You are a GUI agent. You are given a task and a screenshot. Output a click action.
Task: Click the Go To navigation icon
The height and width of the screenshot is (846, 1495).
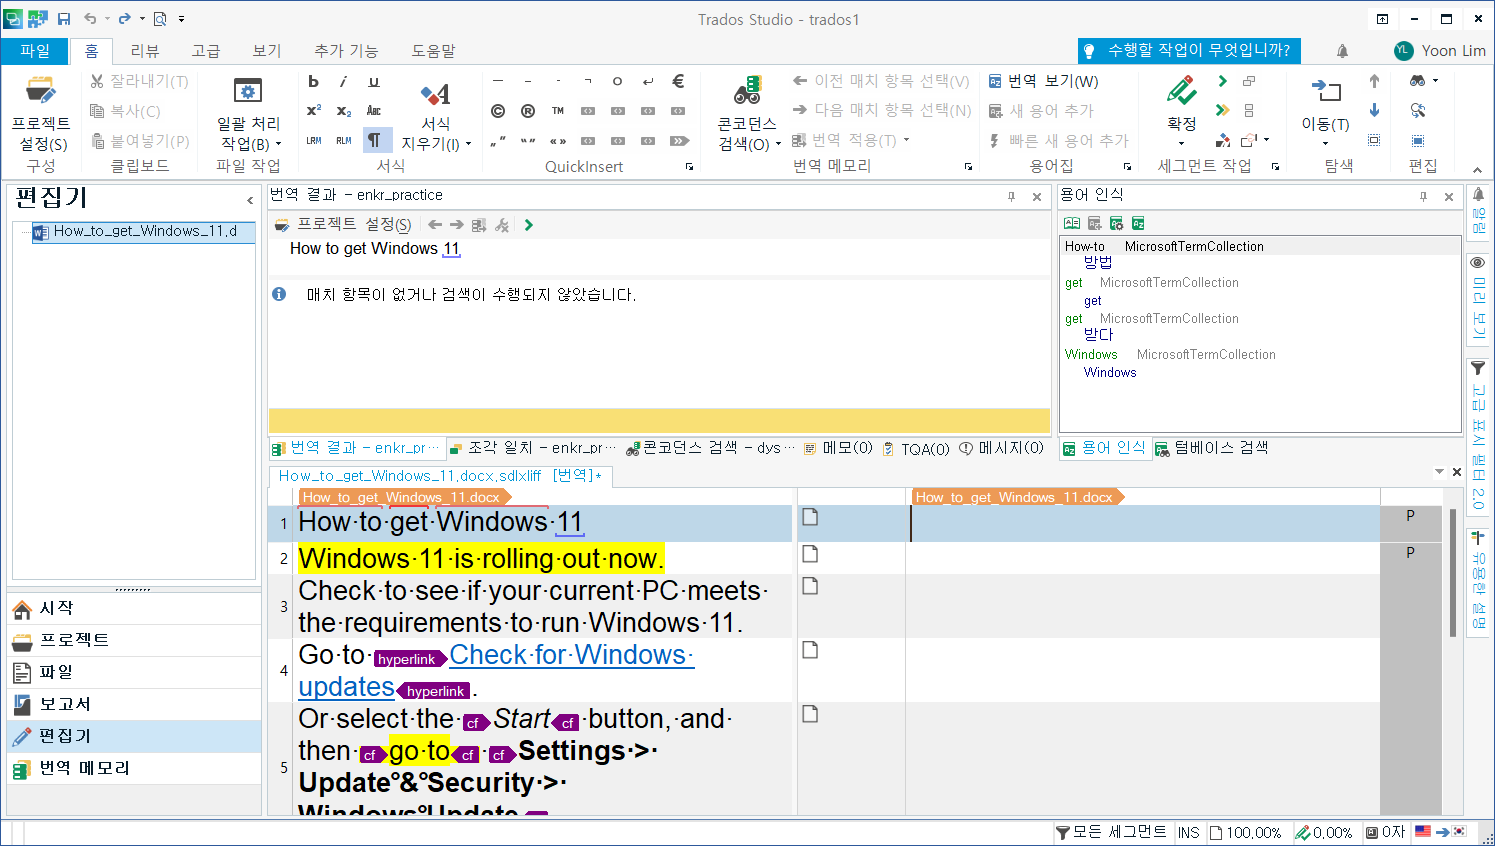pos(1325,91)
